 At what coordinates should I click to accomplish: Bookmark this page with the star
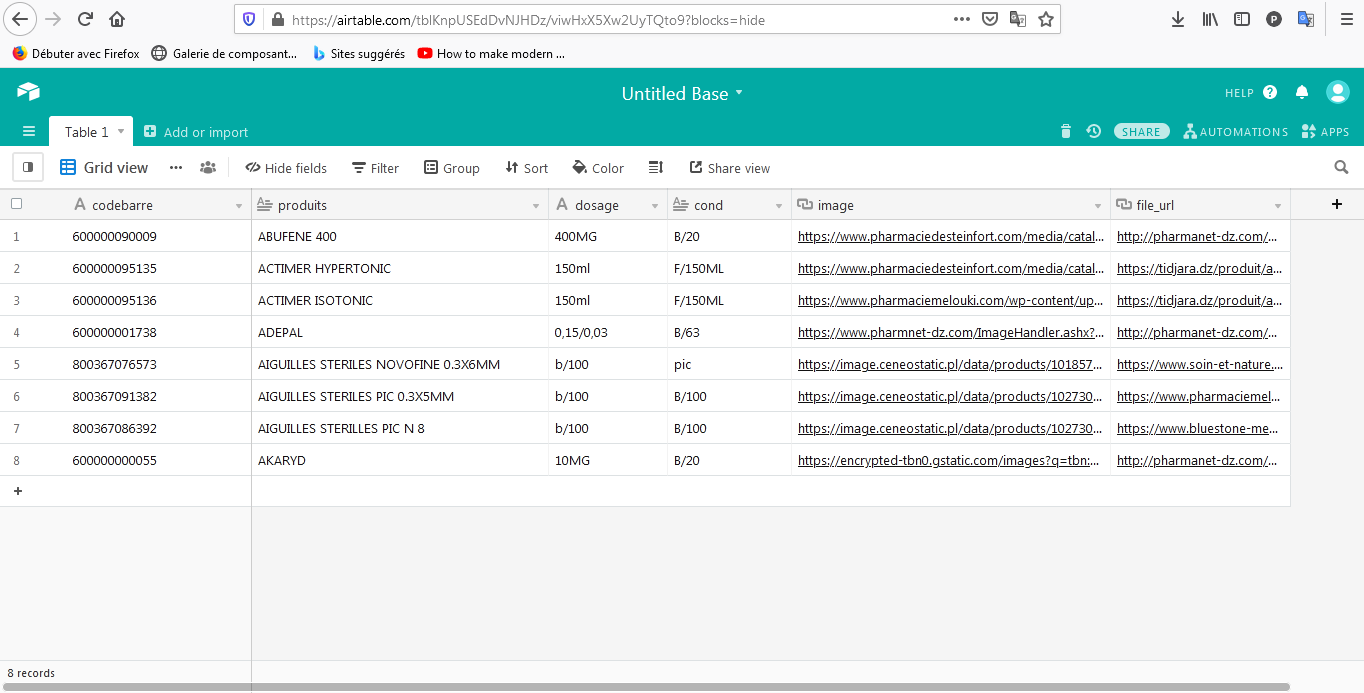pos(1046,19)
